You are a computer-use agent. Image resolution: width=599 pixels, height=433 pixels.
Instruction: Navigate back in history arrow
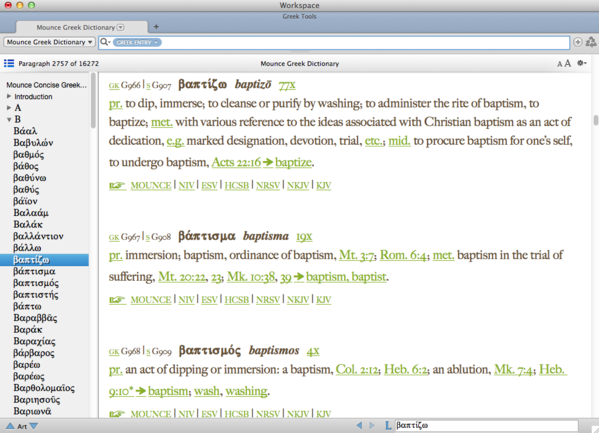pyautogui.click(x=359, y=425)
